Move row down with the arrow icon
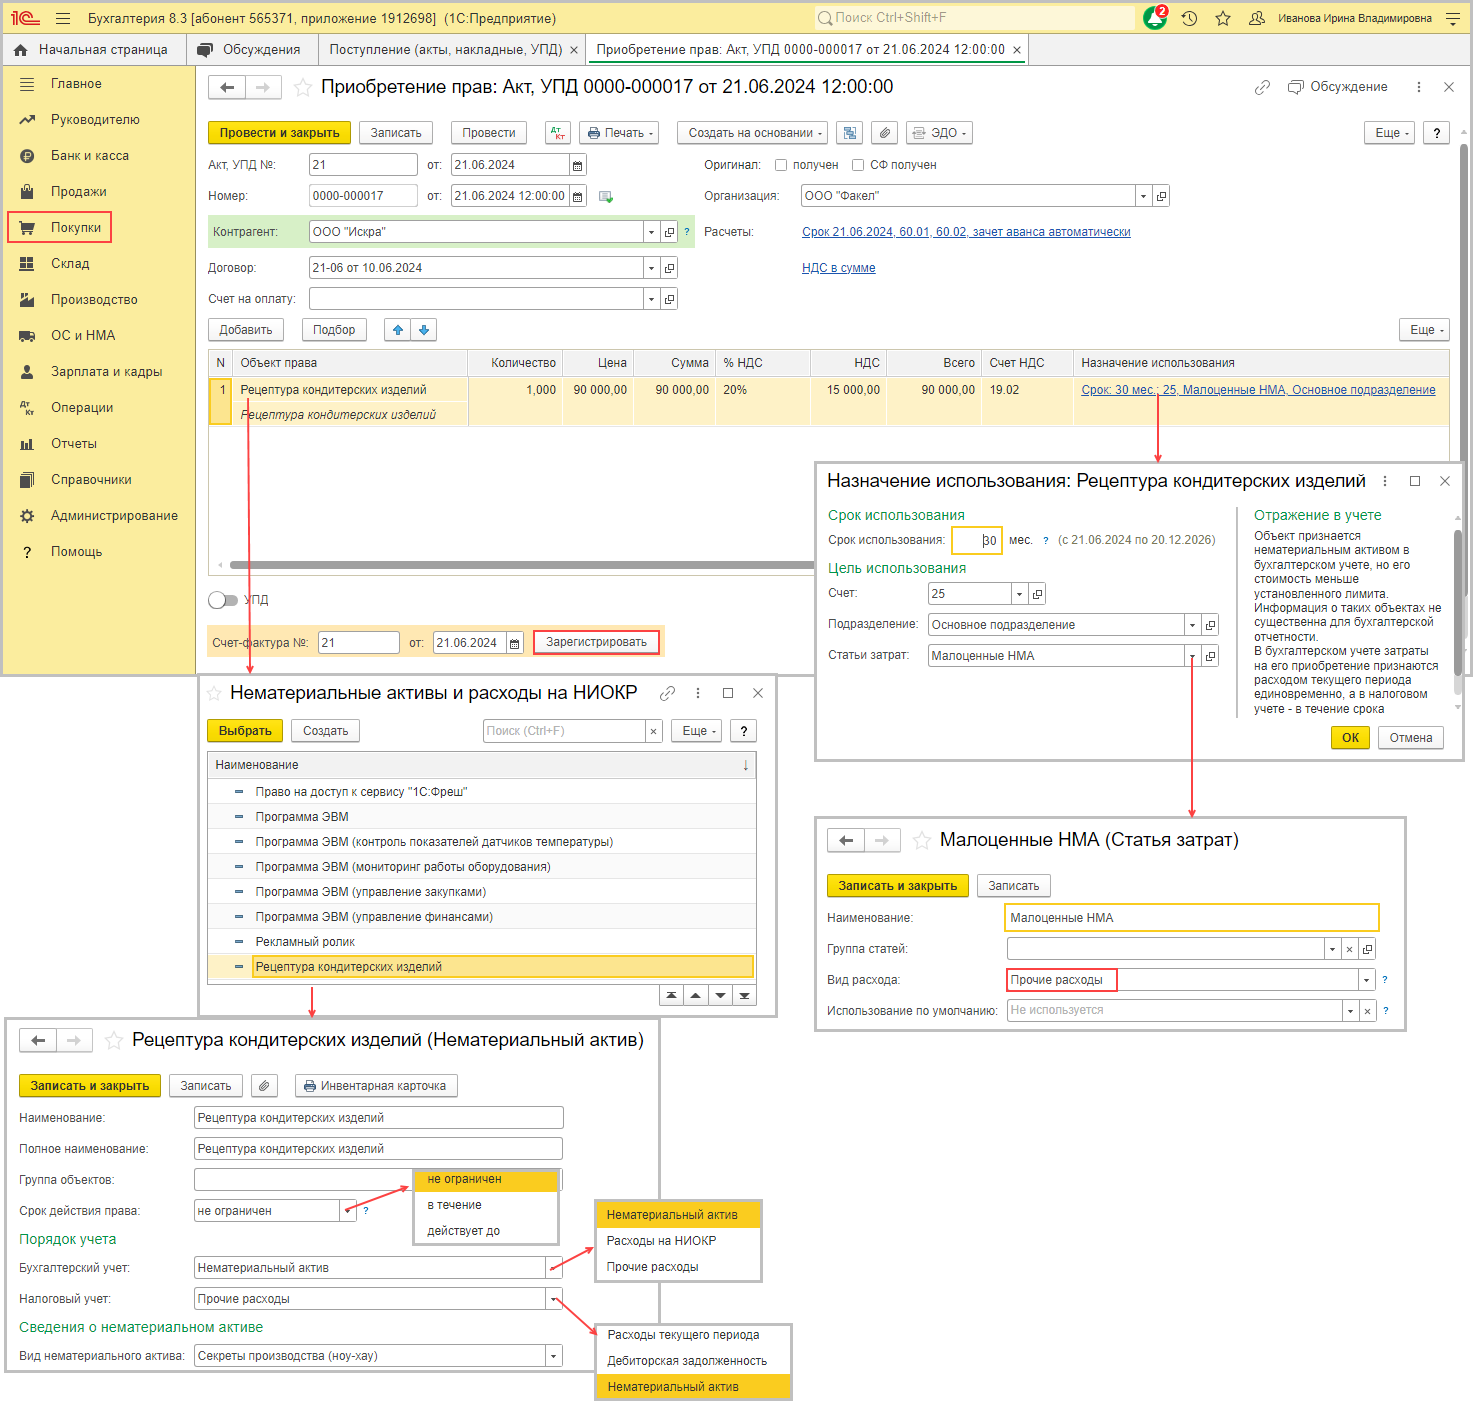Screen dimensions: 1473x1401 click(424, 330)
